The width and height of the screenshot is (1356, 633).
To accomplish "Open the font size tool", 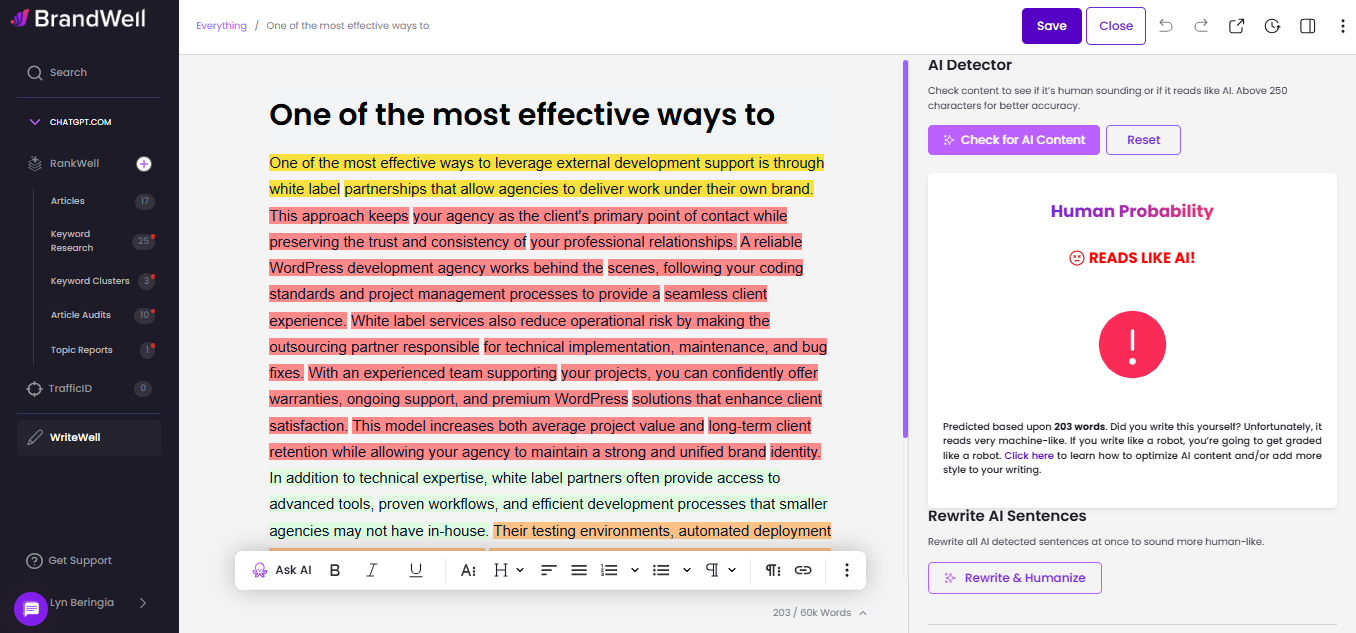I will [x=468, y=570].
